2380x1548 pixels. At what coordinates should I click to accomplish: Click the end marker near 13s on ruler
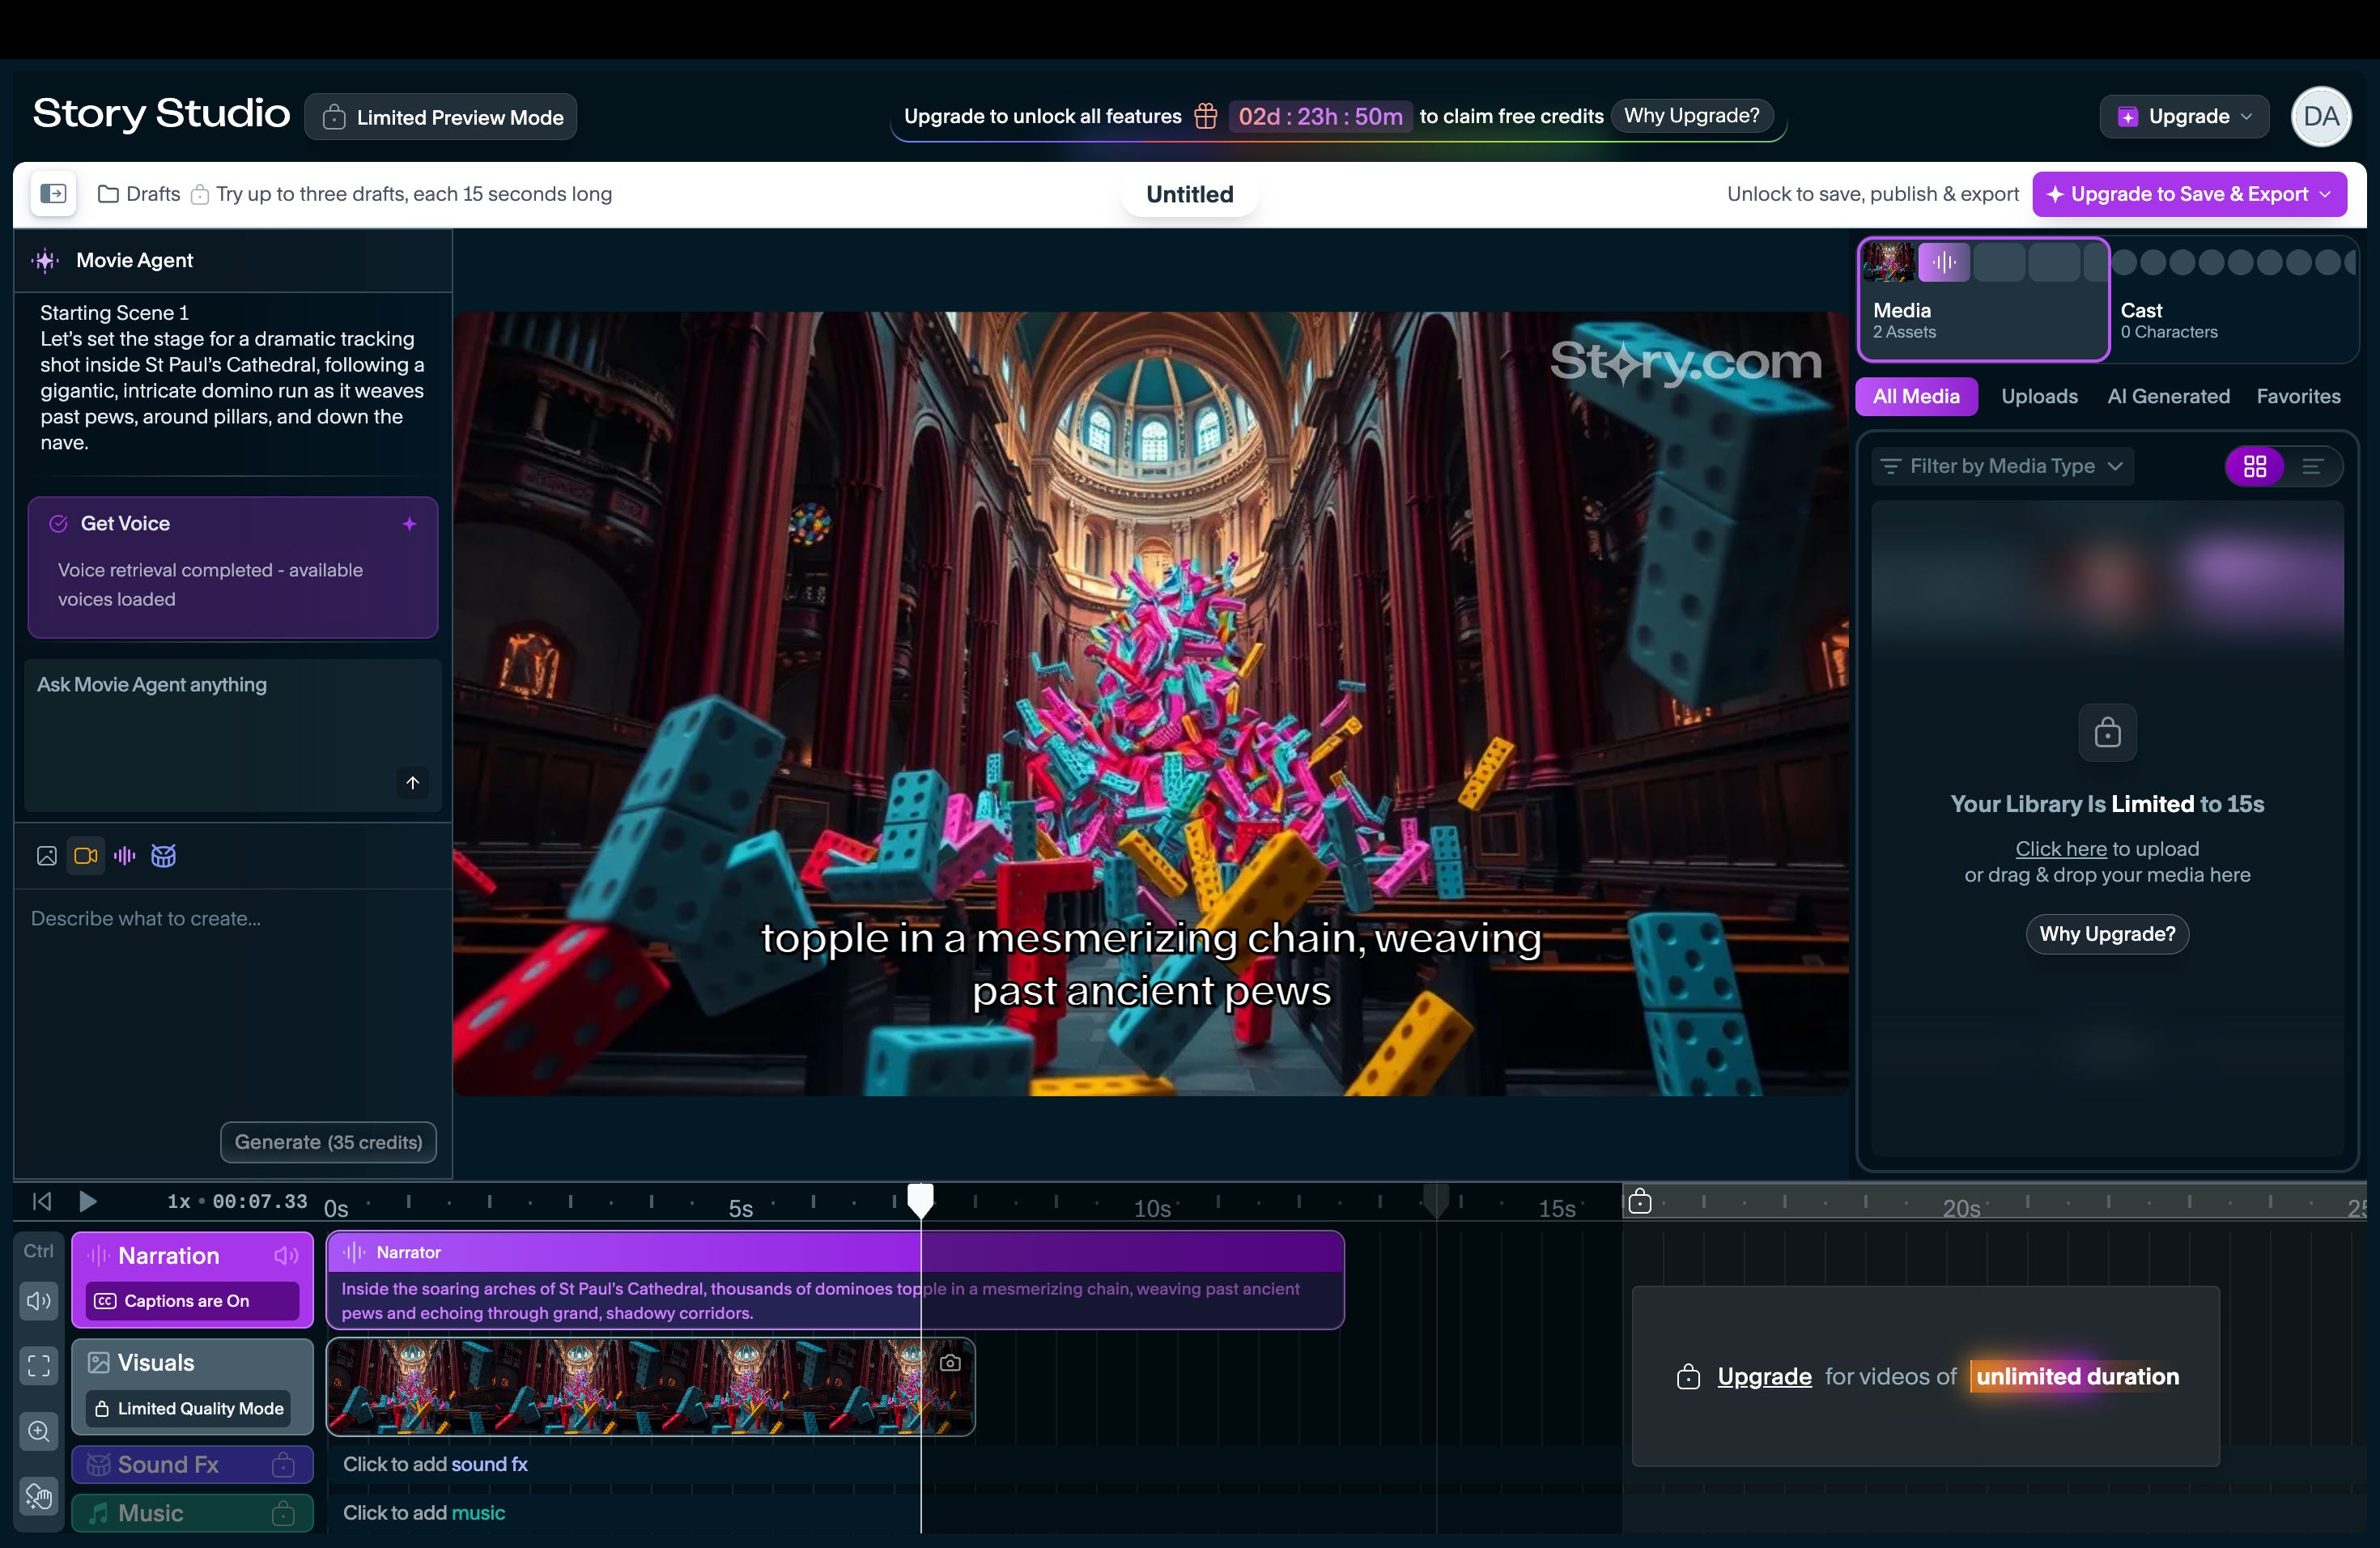[x=1436, y=1199]
